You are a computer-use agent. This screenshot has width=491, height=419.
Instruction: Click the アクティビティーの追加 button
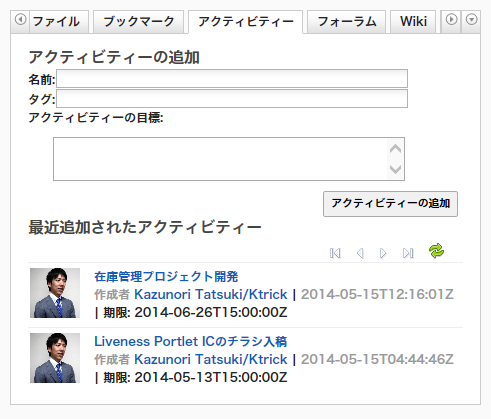coord(390,204)
